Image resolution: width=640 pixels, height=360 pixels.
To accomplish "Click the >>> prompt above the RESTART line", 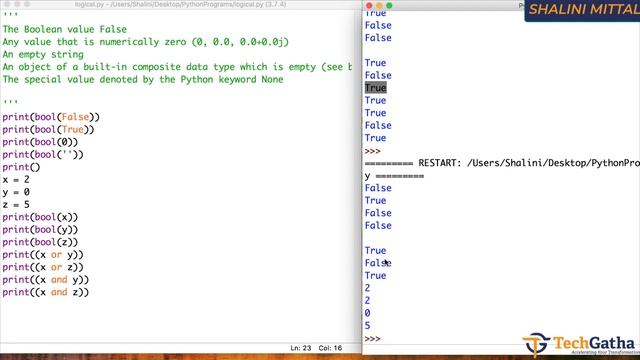I will pyautogui.click(x=373, y=151).
